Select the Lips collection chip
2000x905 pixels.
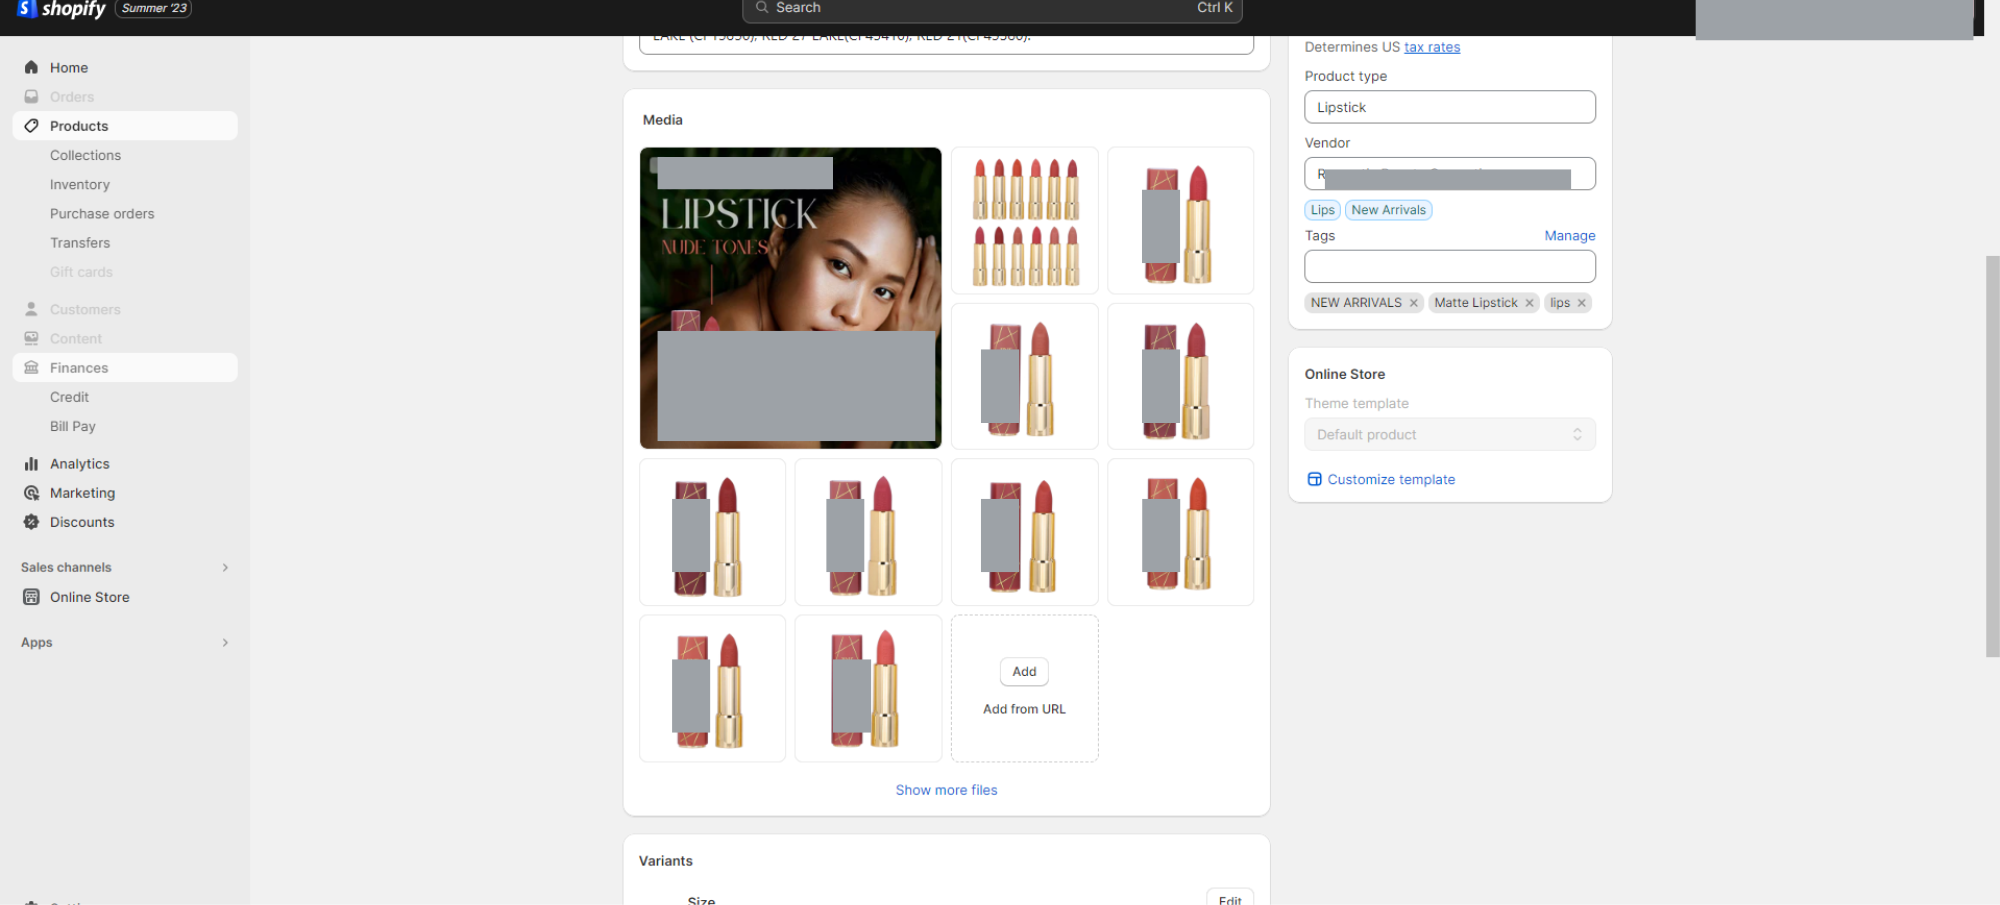point(1322,210)
